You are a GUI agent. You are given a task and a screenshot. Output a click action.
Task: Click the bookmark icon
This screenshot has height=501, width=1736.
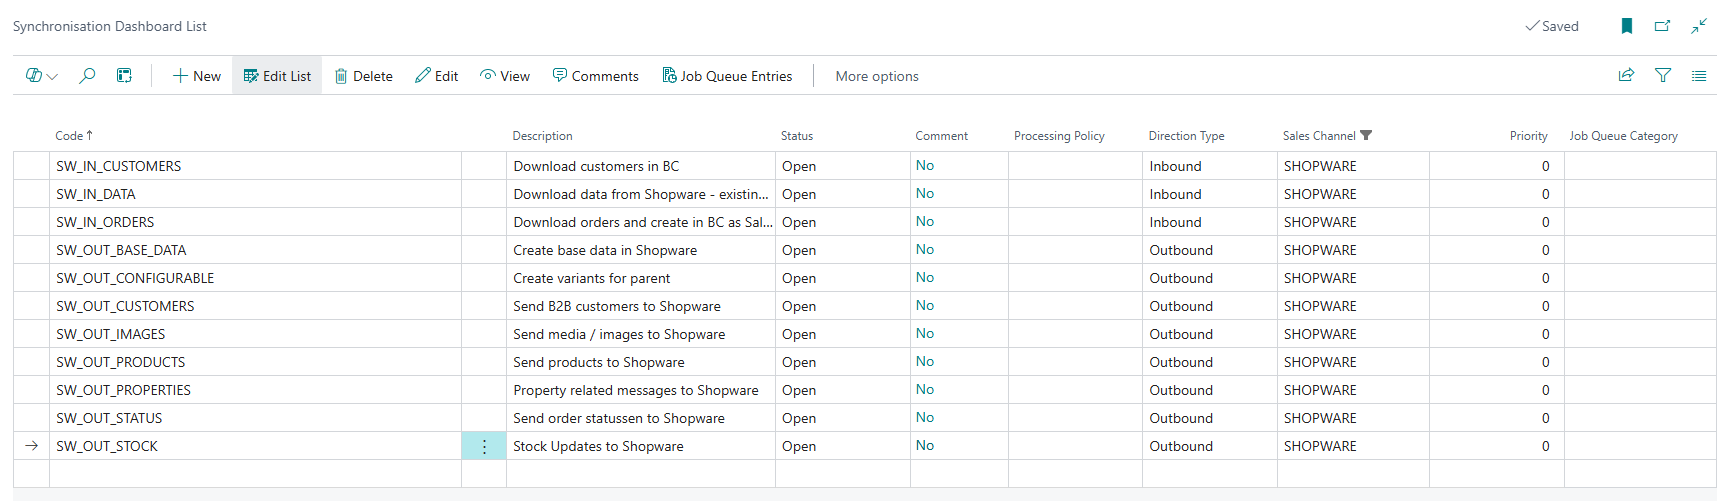tap(1627, 26)
